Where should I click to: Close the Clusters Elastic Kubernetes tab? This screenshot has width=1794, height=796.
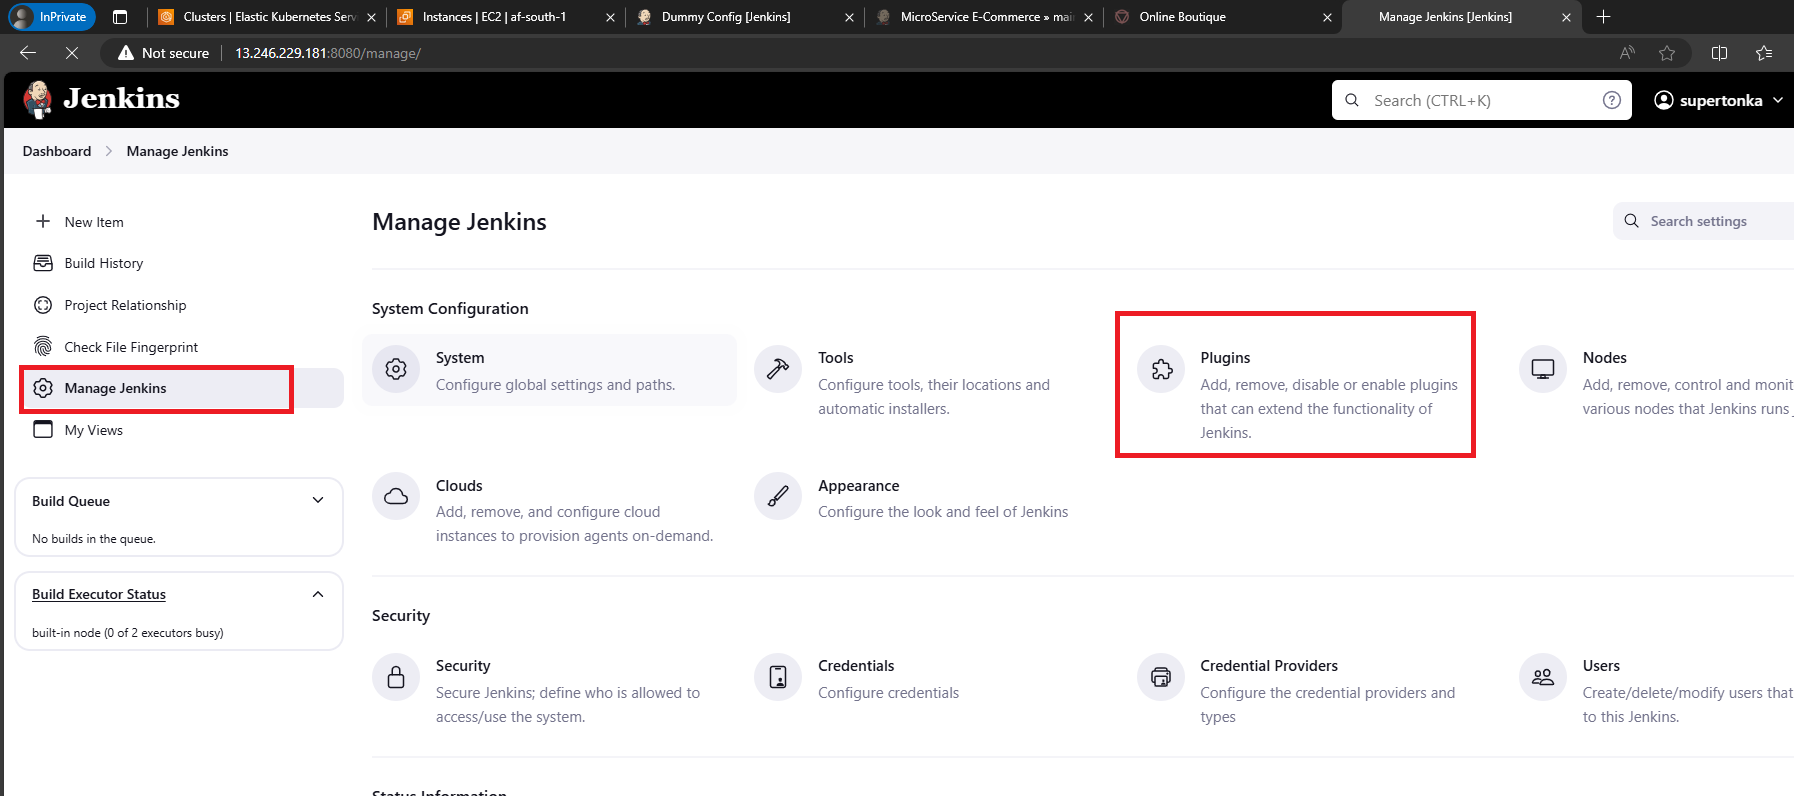point(371,17)
